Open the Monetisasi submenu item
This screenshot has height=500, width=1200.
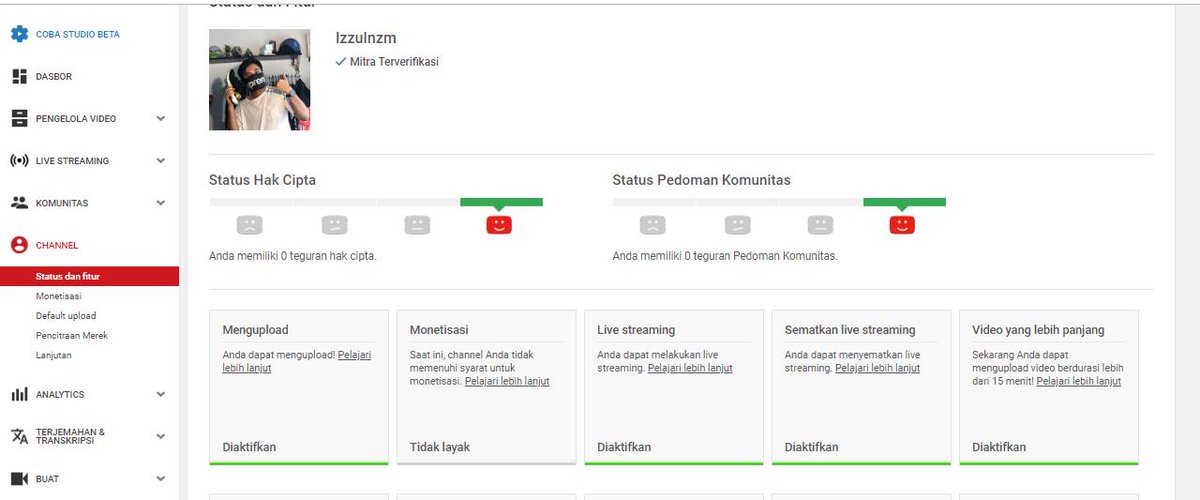point(59,296)
